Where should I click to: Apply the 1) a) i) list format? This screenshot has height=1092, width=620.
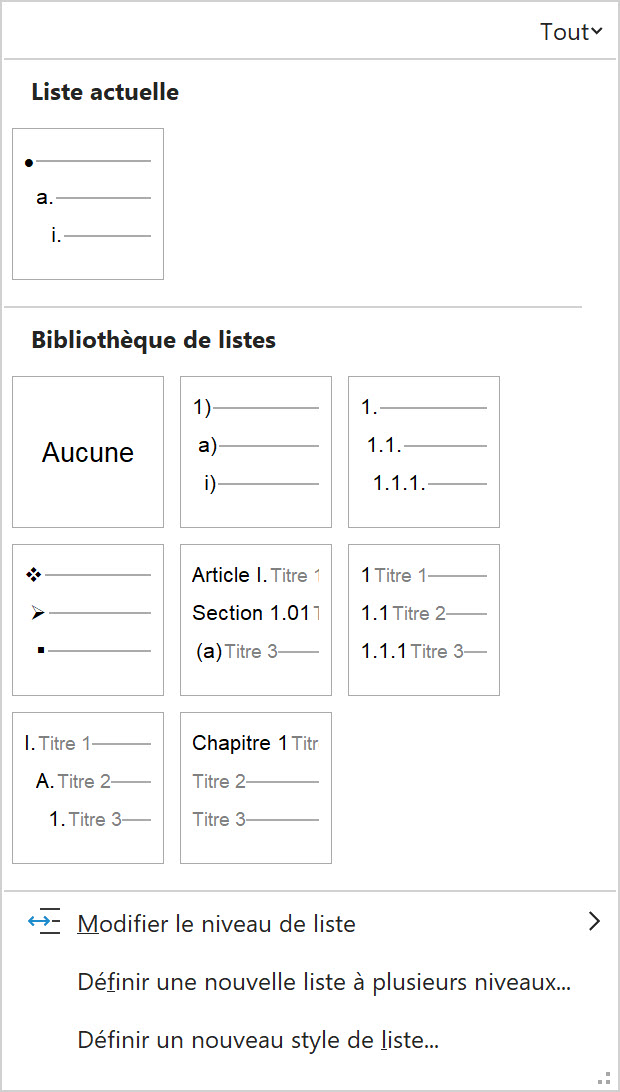pyautogui.click(x=256, y=452)
